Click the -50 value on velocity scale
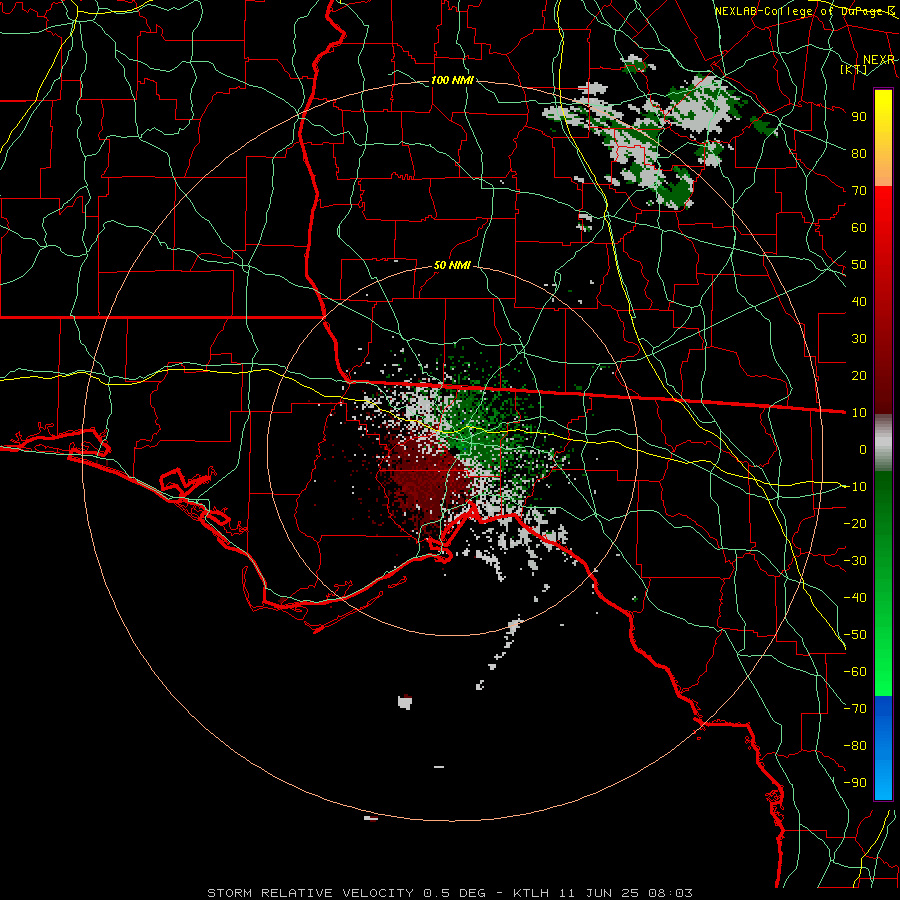The width and height of the screenshot is (900, 900). (855, 634)
